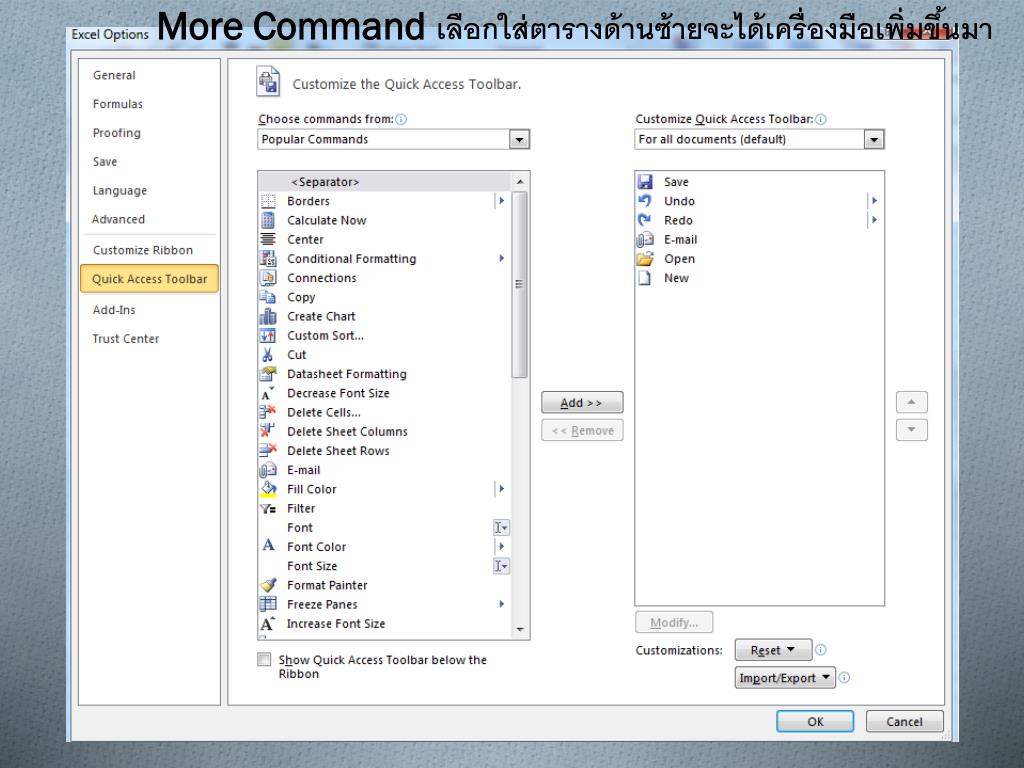Click the Undo arrow icon in toolbar list
1024x768 pixels.
(645, 201)
